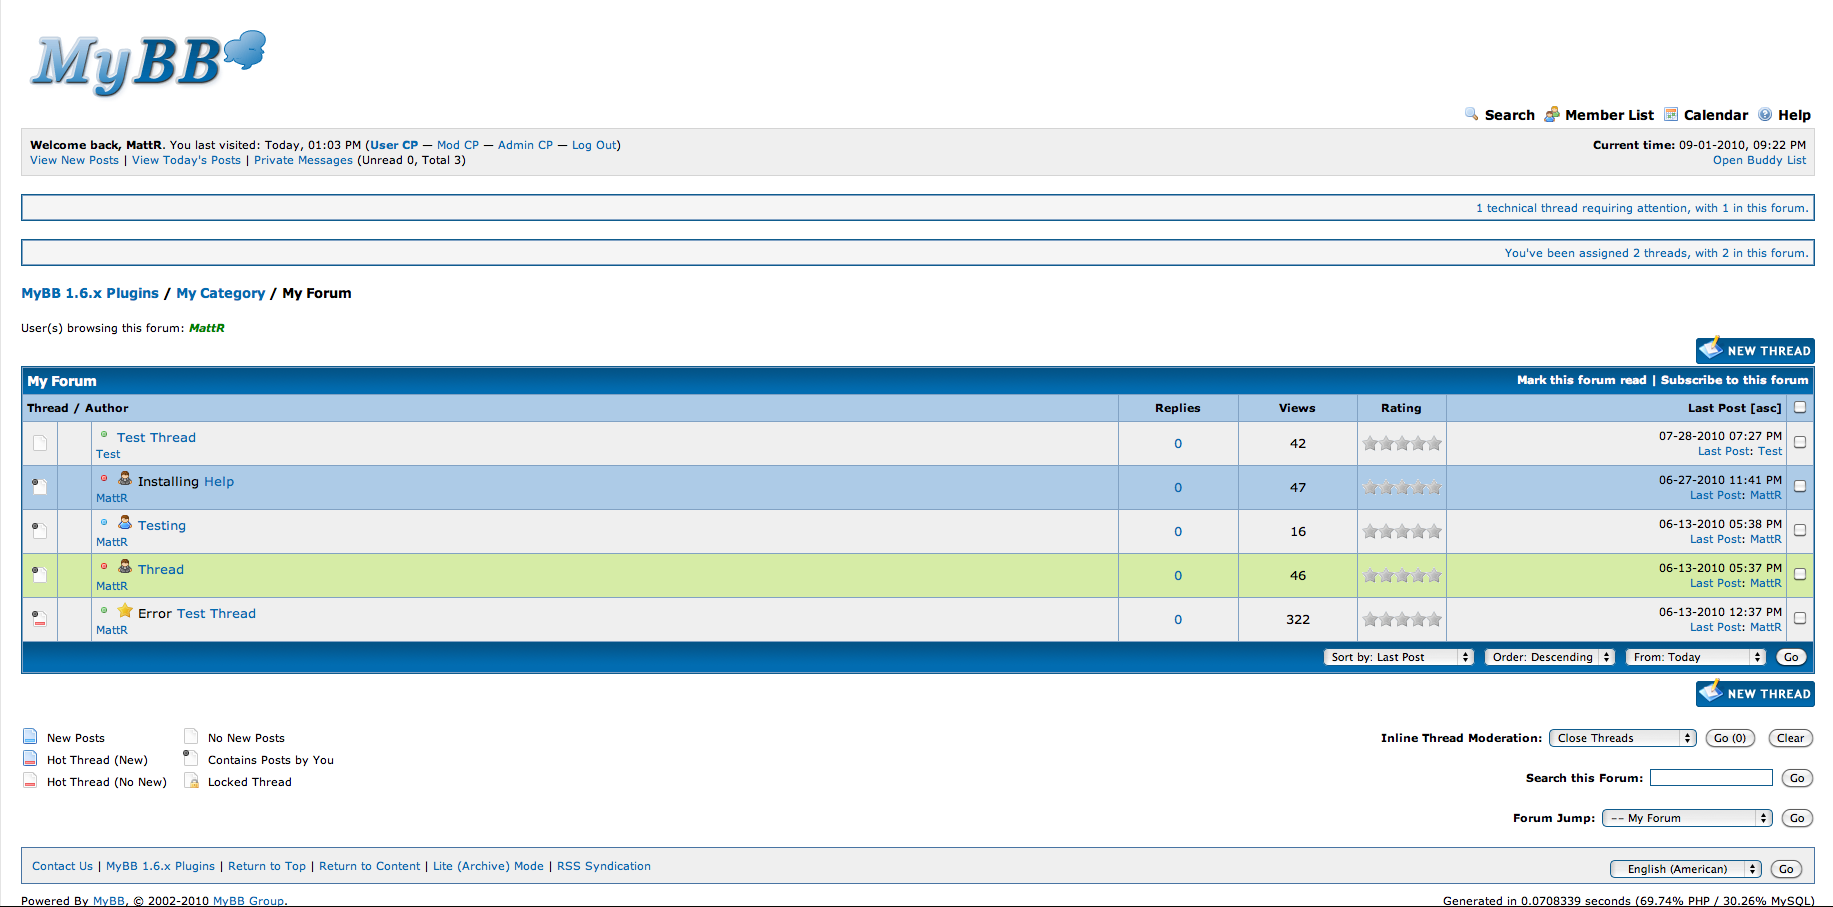Toggle the select-all checkbox in Last Post header
Image resolution: width=1833 pixels, height=907 pixels.
1800,407
